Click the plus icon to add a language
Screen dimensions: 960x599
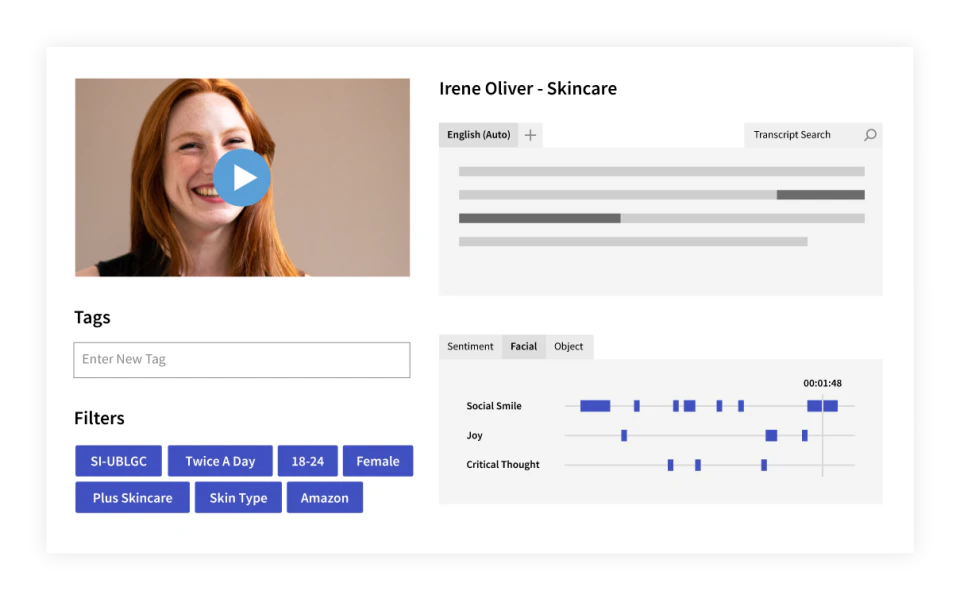point(531,134)
